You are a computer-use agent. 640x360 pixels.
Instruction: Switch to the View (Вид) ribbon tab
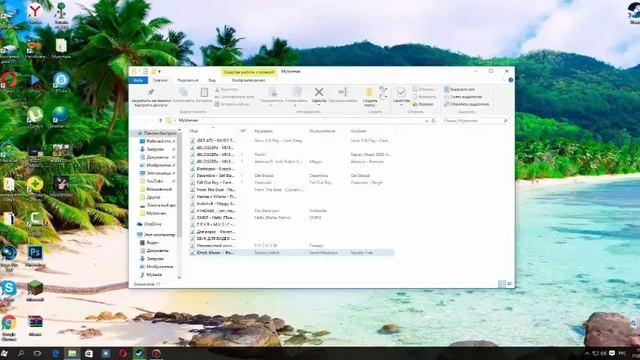(x=212, y=80)
